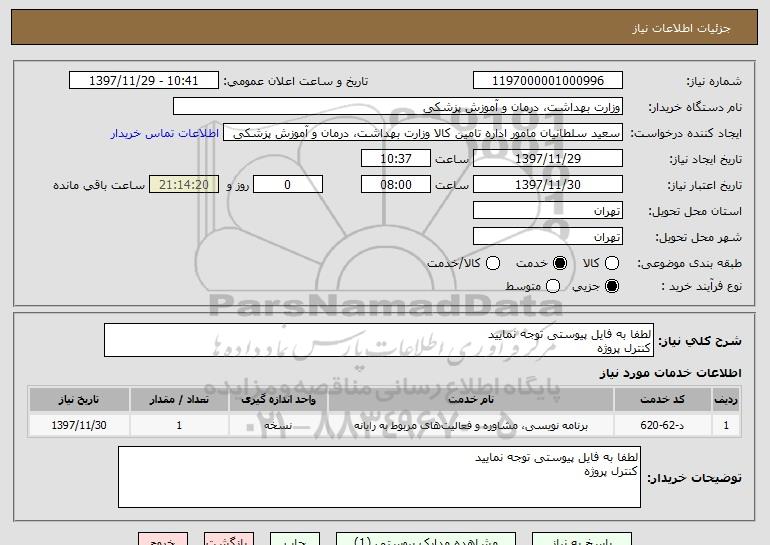Screen dimensions: 770x545
Task: Click the توضیحات خریدار text area
Action: [x=379, y=477]
